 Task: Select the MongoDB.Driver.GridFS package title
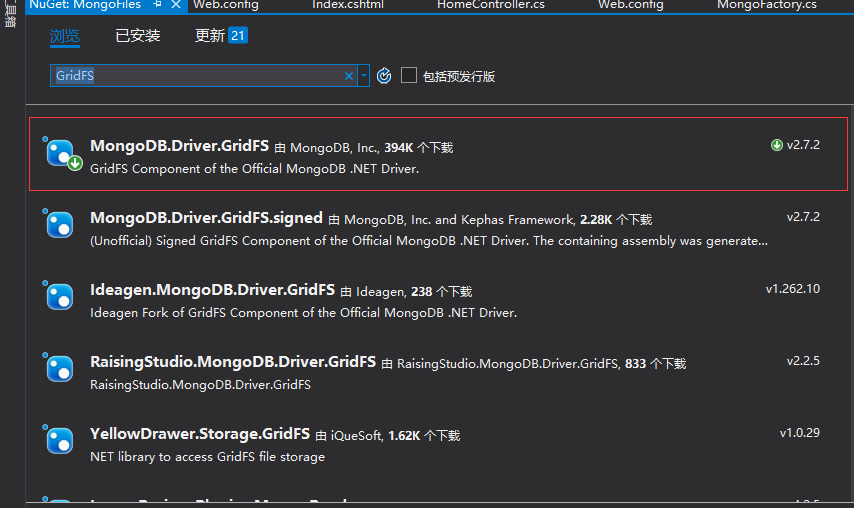[179, 146]
